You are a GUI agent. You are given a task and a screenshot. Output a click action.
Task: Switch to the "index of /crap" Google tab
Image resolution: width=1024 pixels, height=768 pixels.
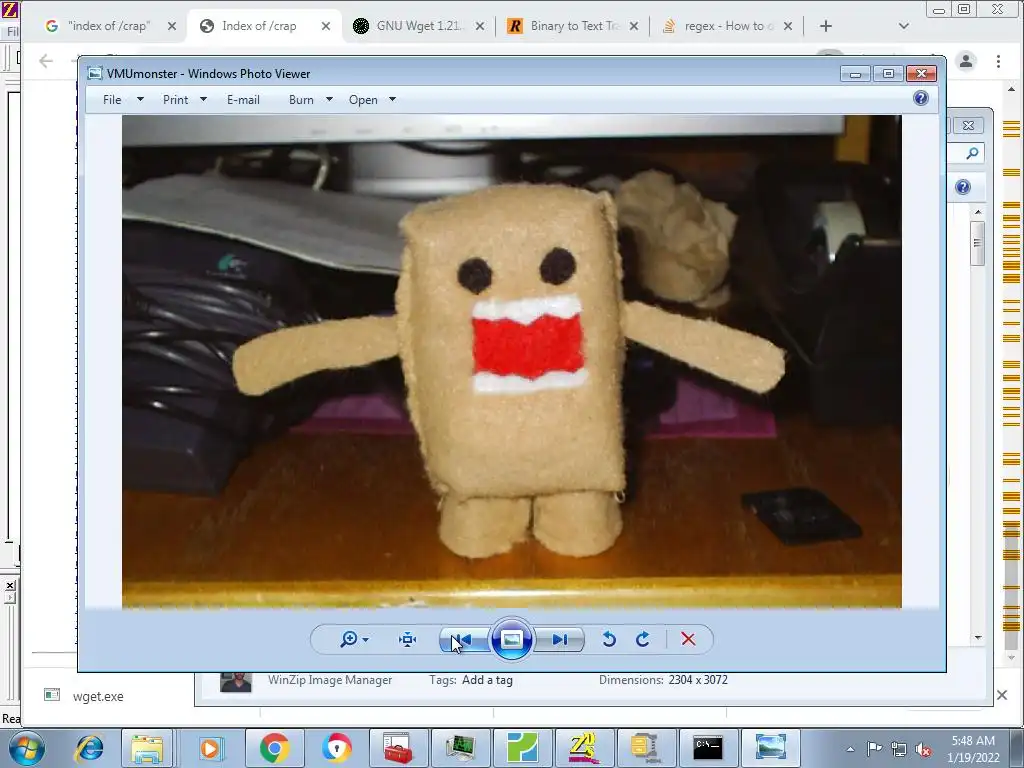tap(109, 26)
